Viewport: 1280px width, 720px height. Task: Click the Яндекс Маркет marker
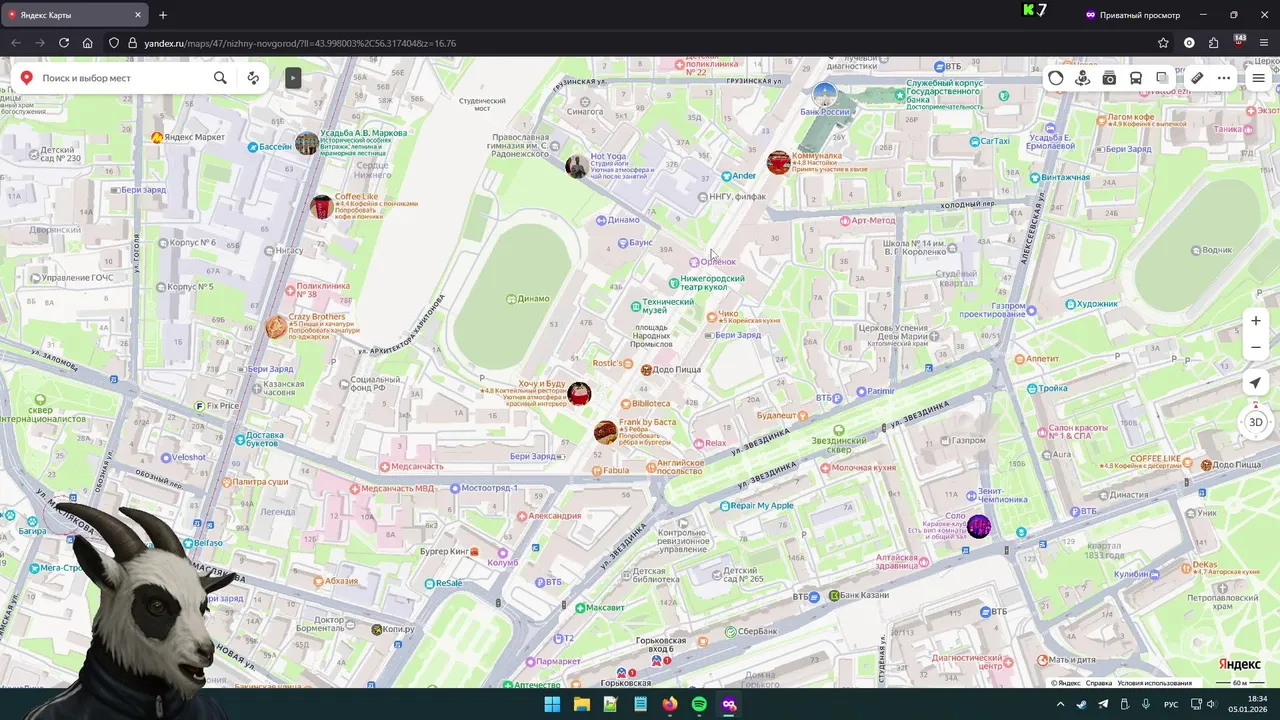click(157, 137)
